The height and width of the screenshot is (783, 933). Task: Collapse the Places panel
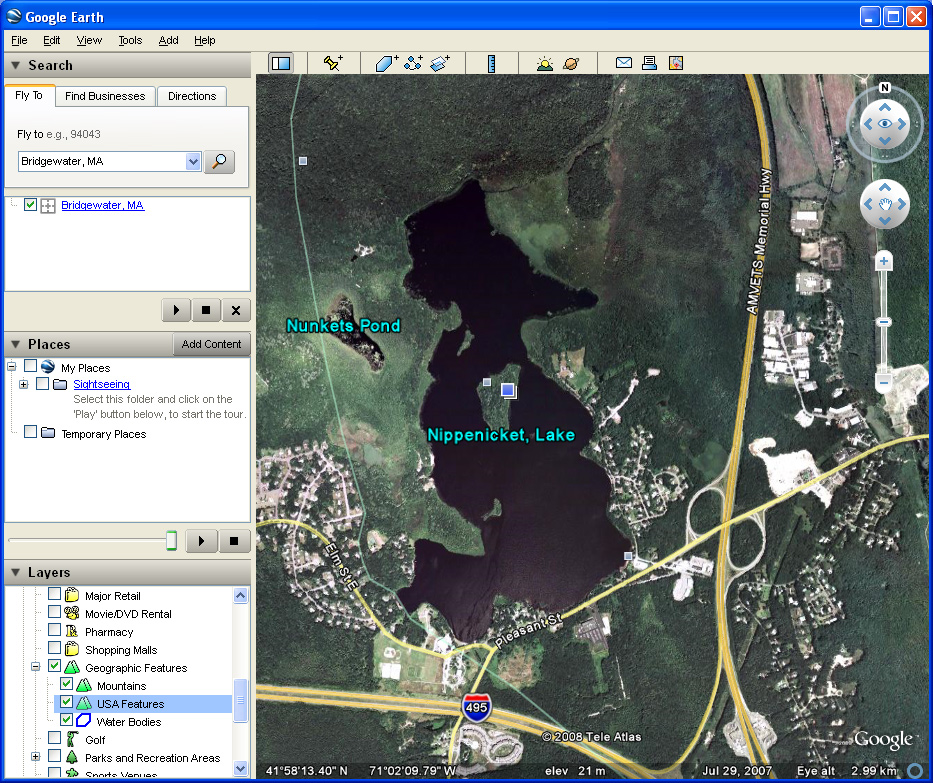(15, 344)
